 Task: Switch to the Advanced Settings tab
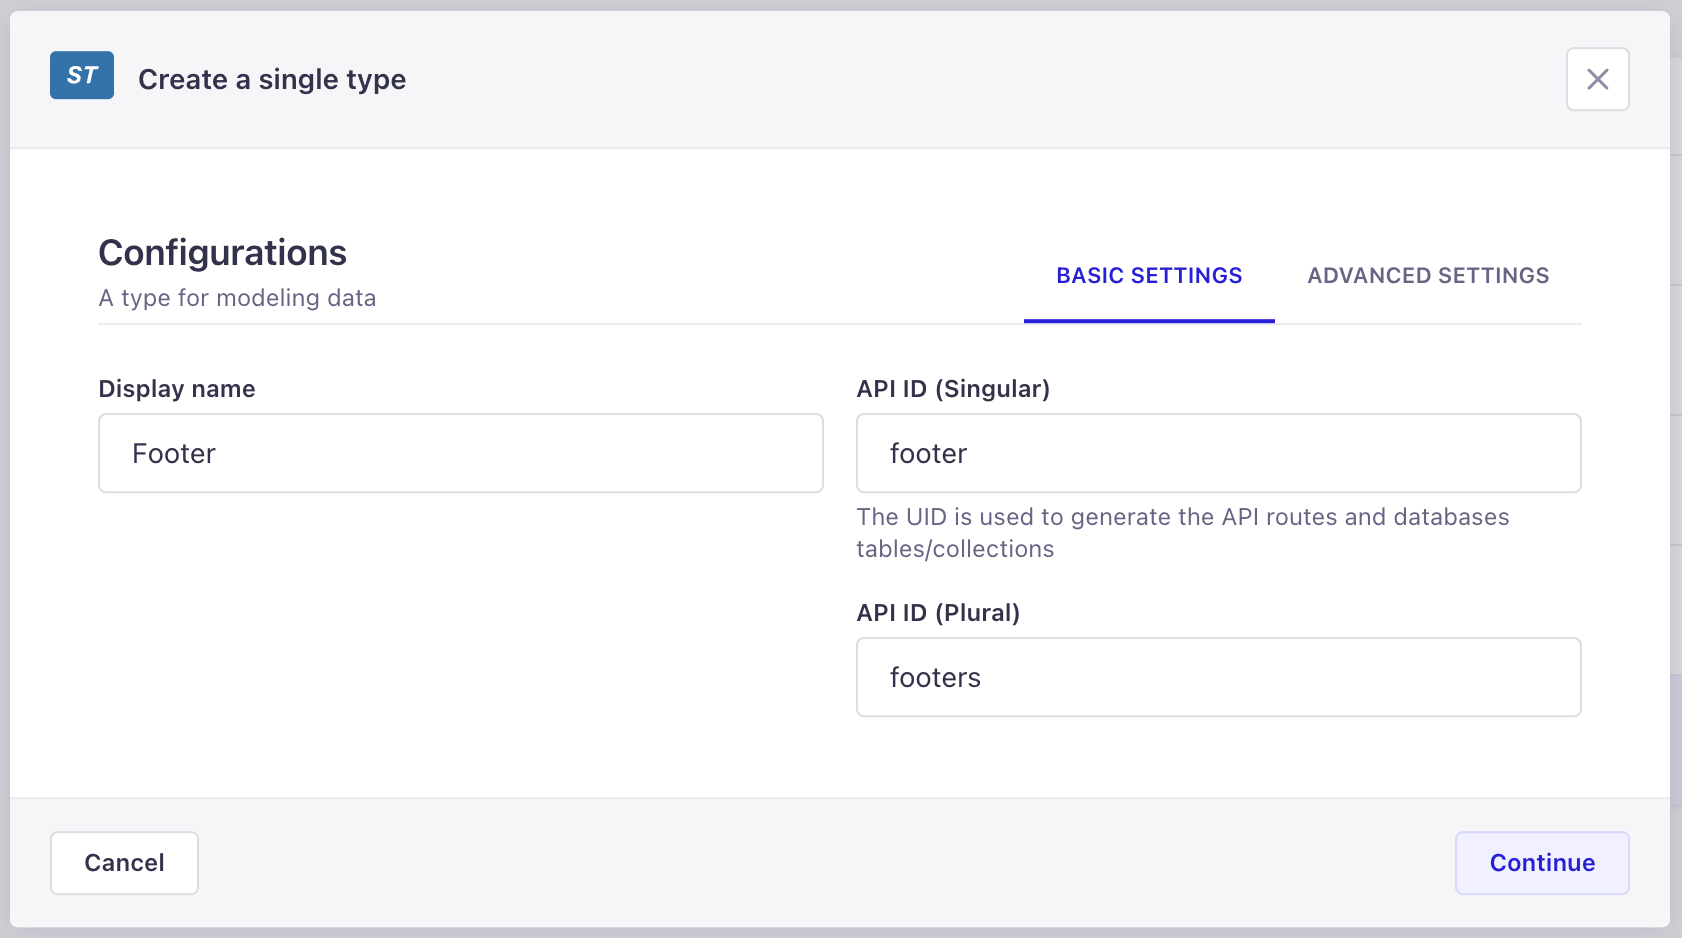[x=1427, y=276]
